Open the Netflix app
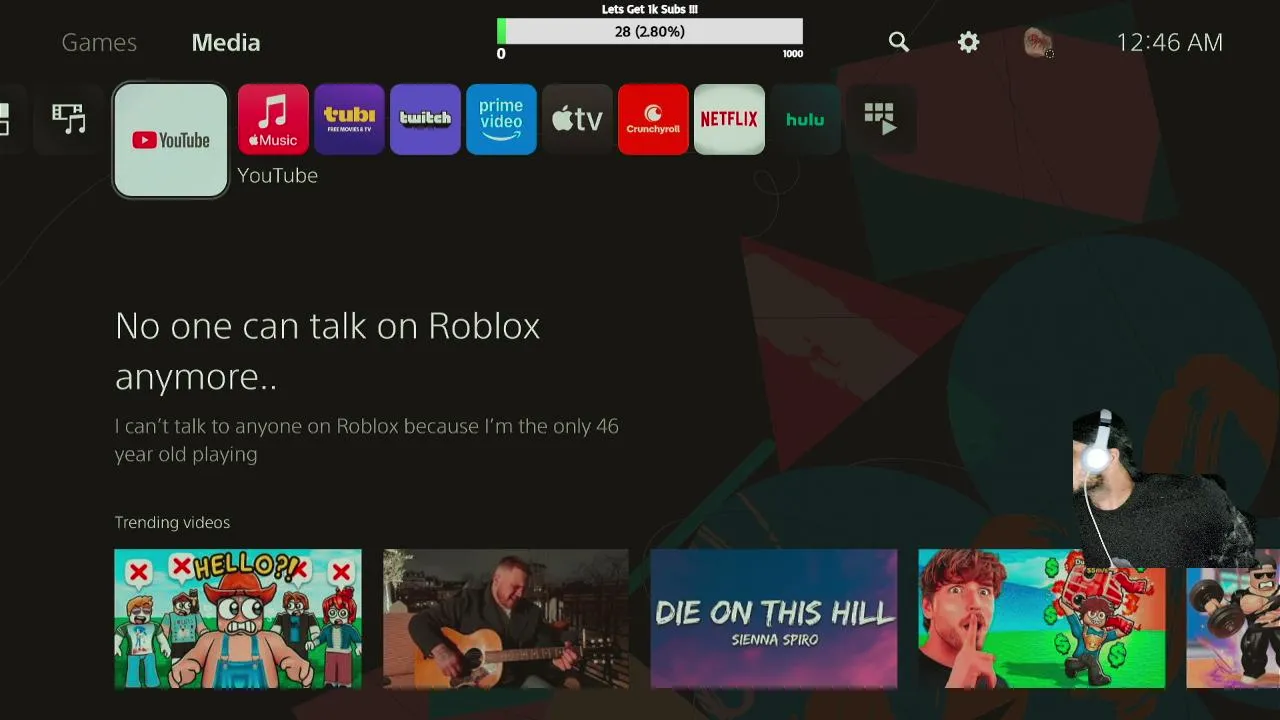Image resolution: width=1280 pixels, height=720 pixels. point(729,119)
